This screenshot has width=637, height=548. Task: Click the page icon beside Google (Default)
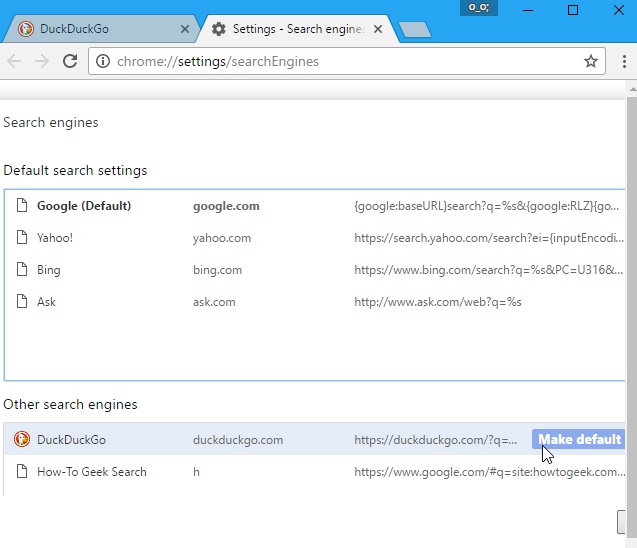(22, 206)
